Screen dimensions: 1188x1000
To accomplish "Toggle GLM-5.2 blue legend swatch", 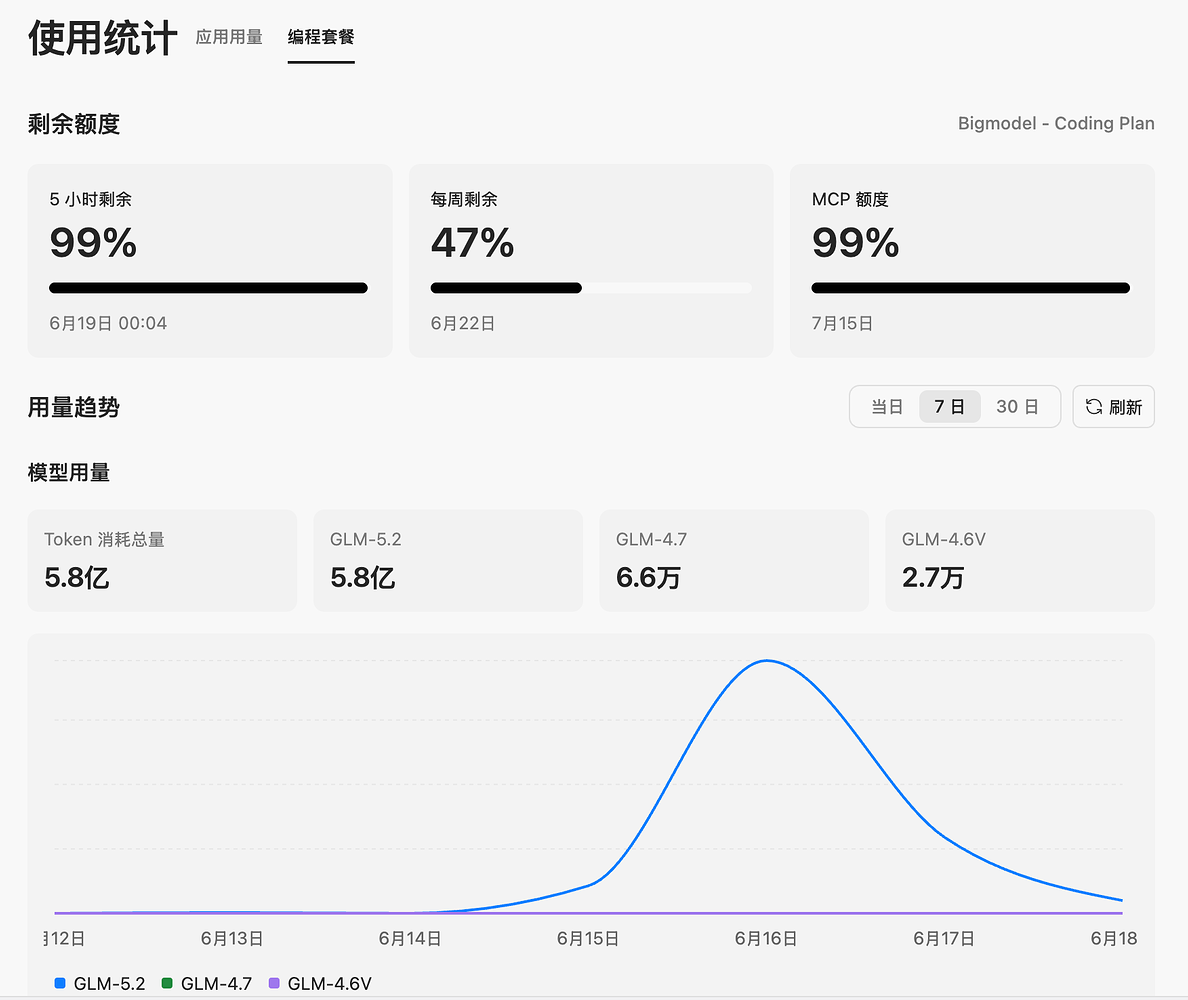I will (x=60, y=983).
